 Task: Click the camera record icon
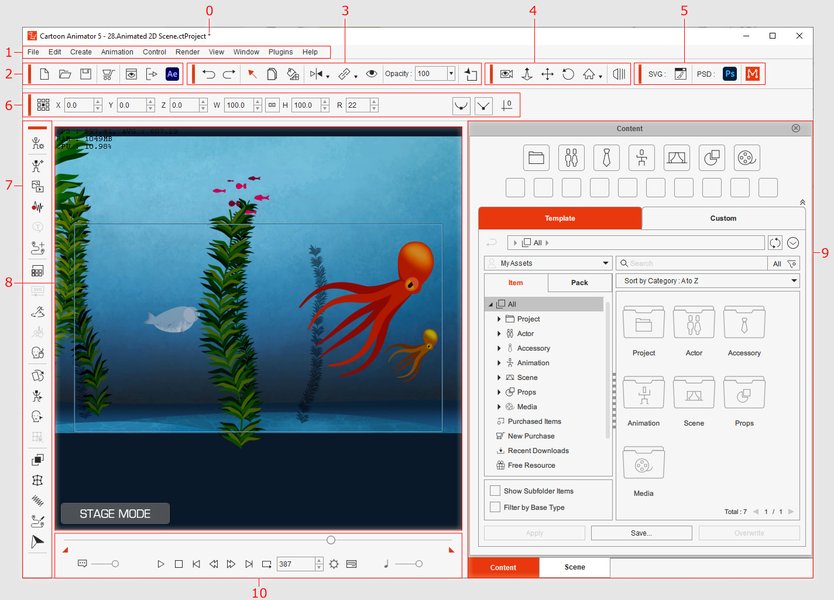(x=506, y=74)
